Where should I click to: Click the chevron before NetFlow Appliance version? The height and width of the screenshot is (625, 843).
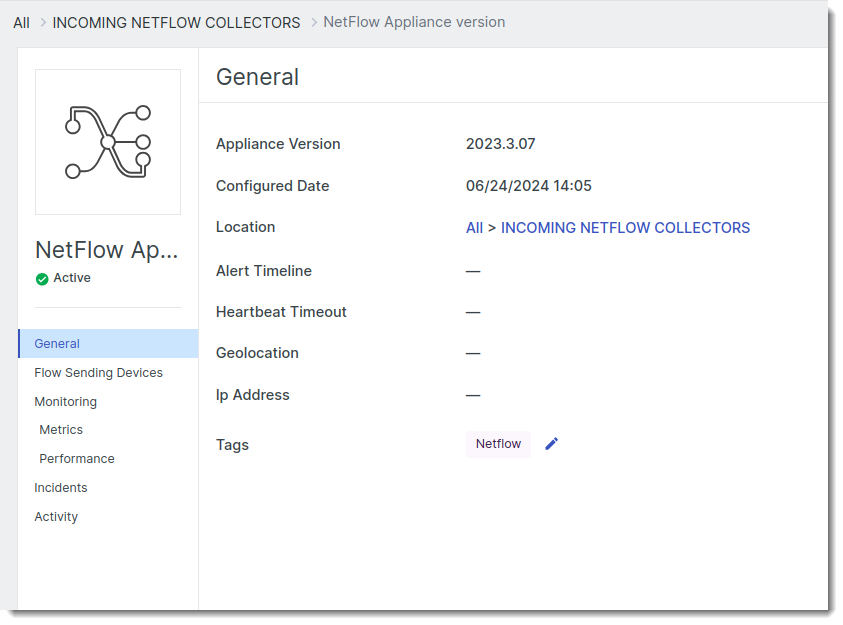[x=314, y=23]
